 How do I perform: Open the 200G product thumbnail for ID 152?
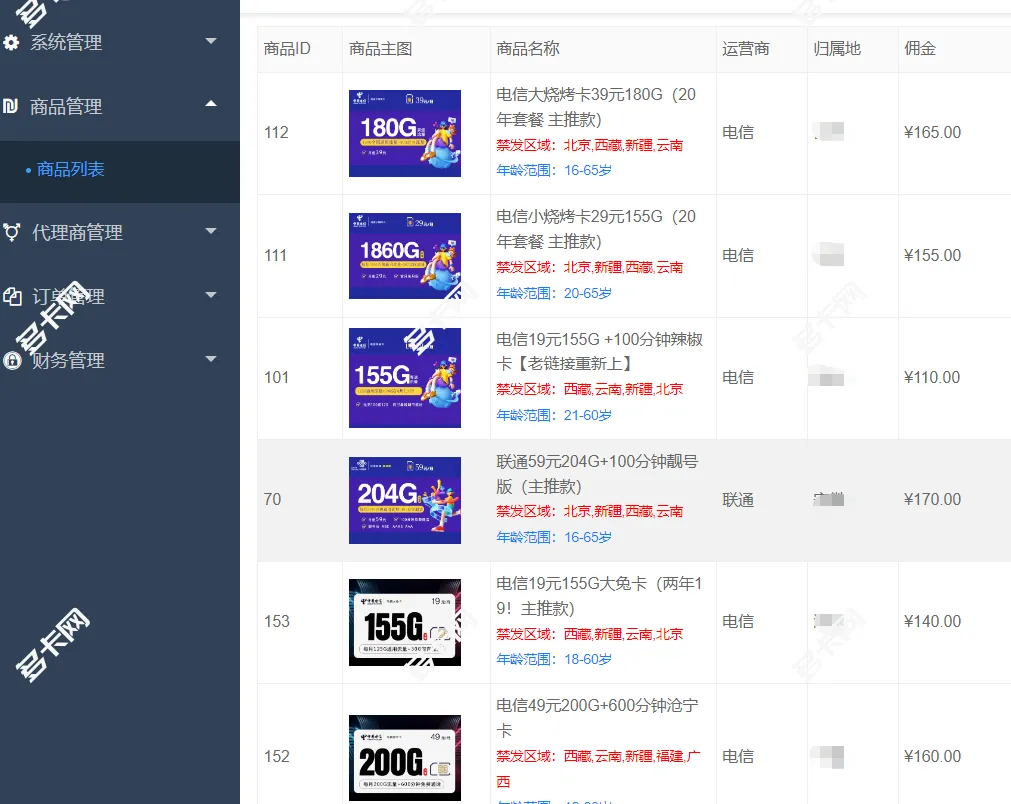click(405, 758)
